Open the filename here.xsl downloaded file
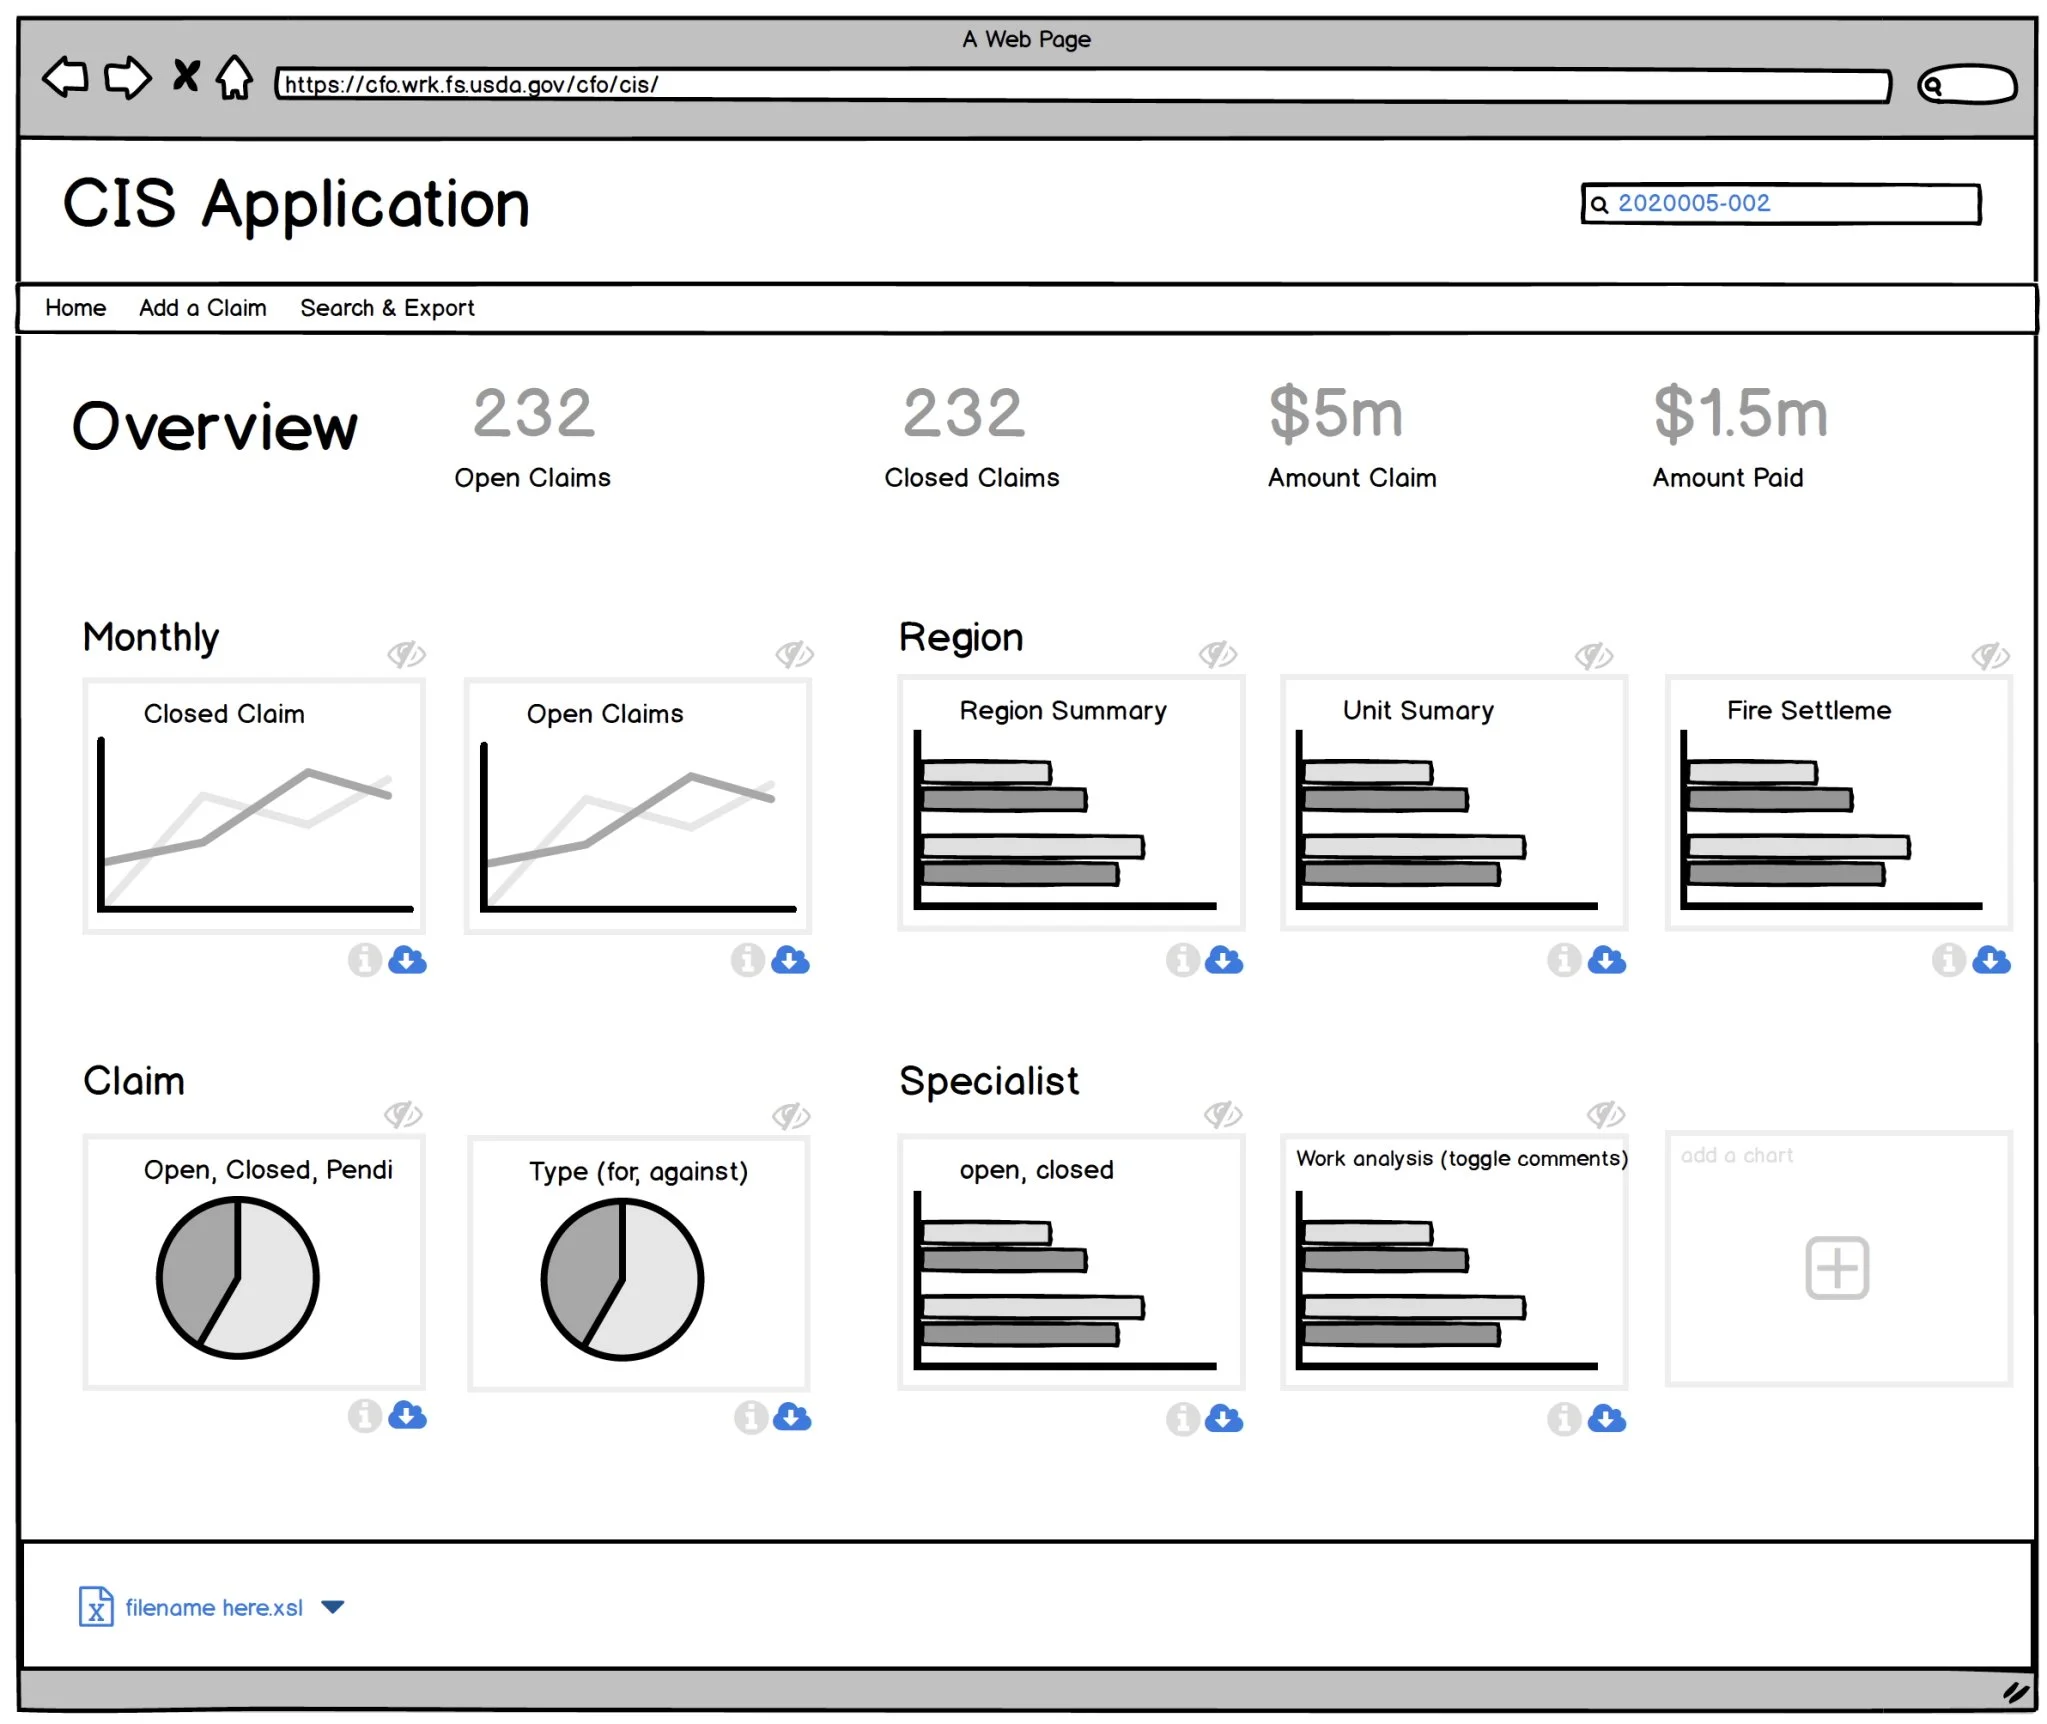The width and height of the screenshot is (2047, 1724). (x=213, y=1607)
